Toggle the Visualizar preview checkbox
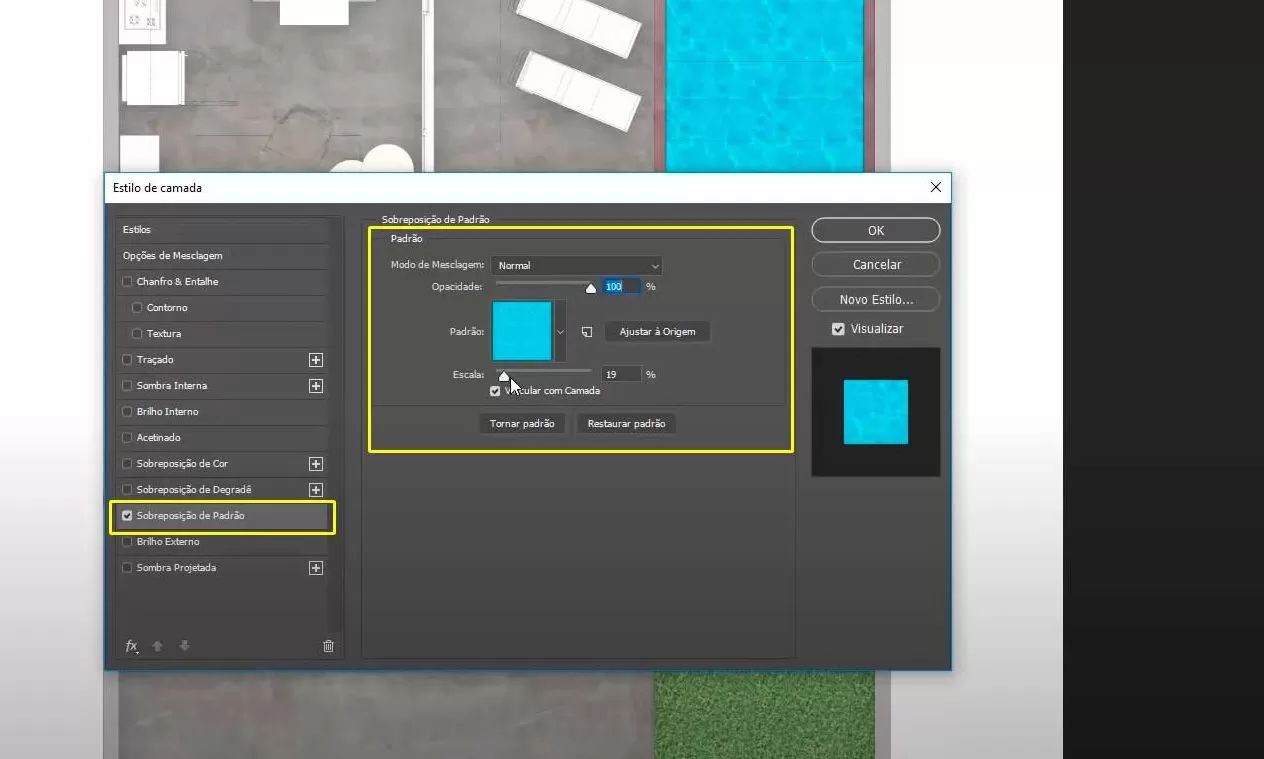 pos(838,329)
